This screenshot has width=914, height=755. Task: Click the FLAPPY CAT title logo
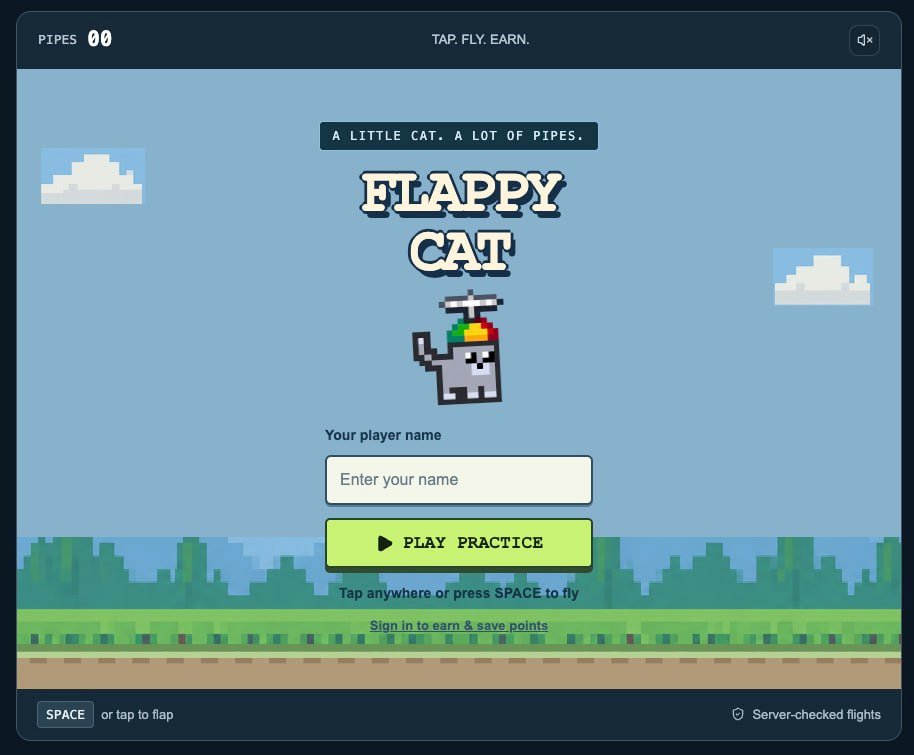462,223
